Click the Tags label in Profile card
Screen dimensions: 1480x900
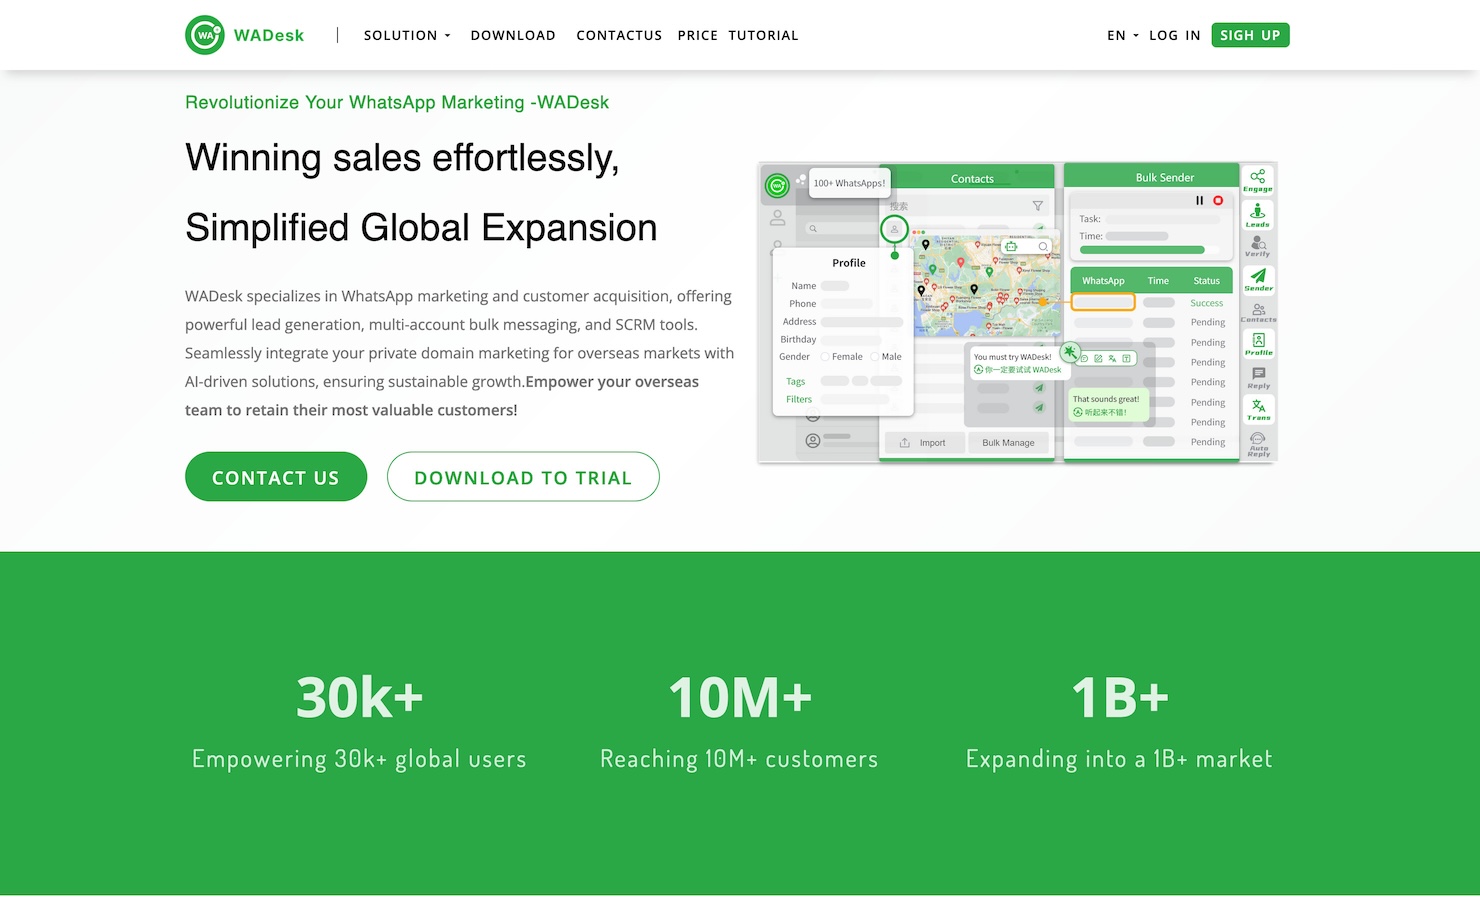point(796,381)
